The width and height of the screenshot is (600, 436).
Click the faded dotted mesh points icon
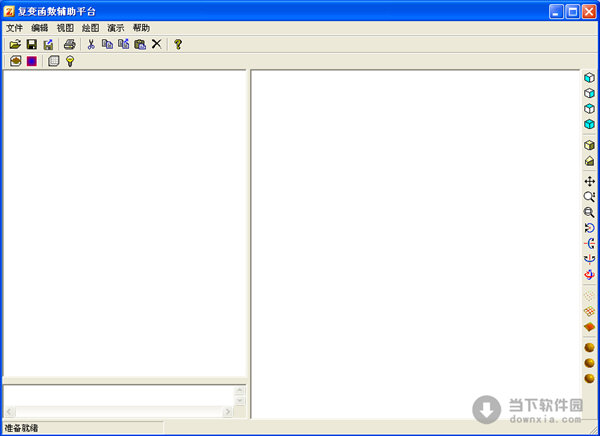pos(589,296)
